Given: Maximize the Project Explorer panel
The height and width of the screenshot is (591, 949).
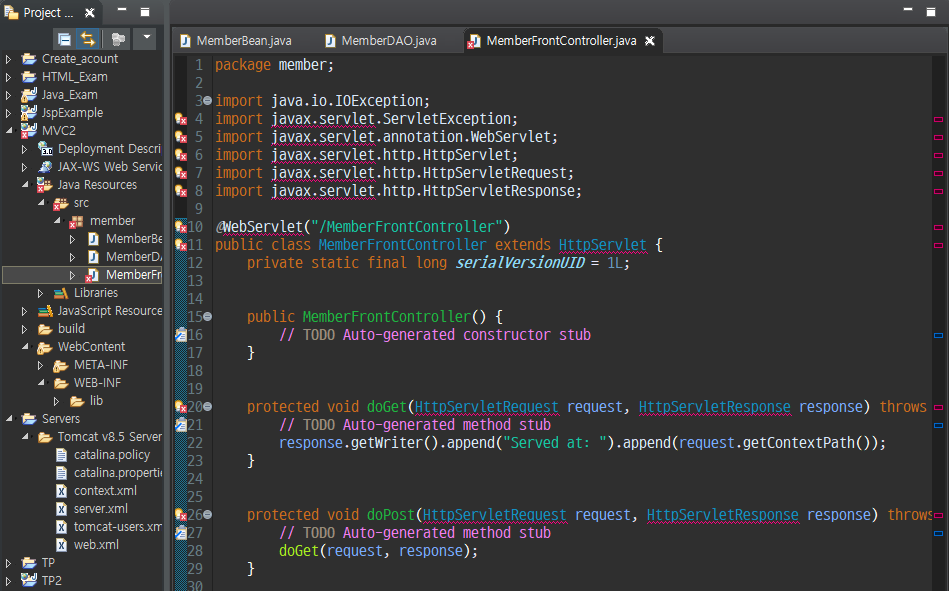Looking at the screenshot, I should 145,12.
